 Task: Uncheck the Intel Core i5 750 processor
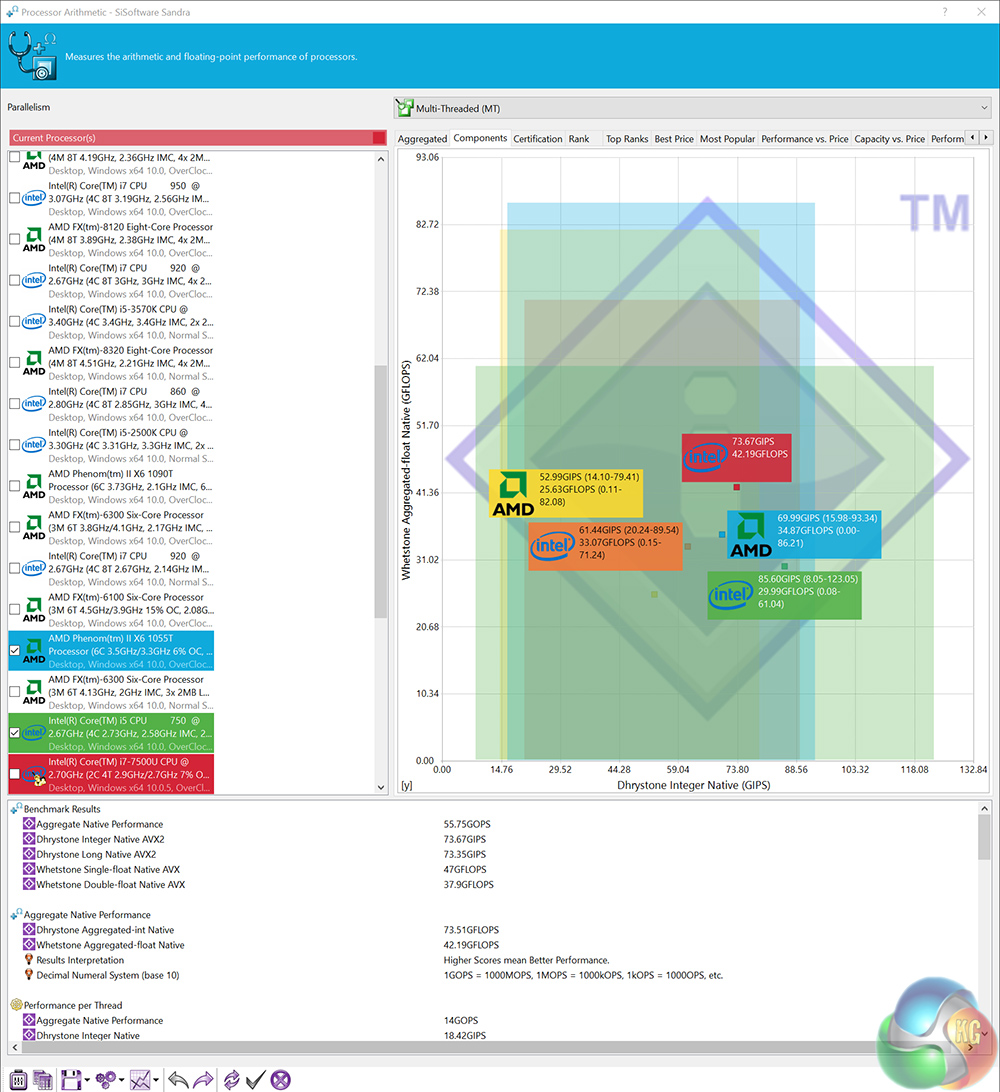coord(14,733)
